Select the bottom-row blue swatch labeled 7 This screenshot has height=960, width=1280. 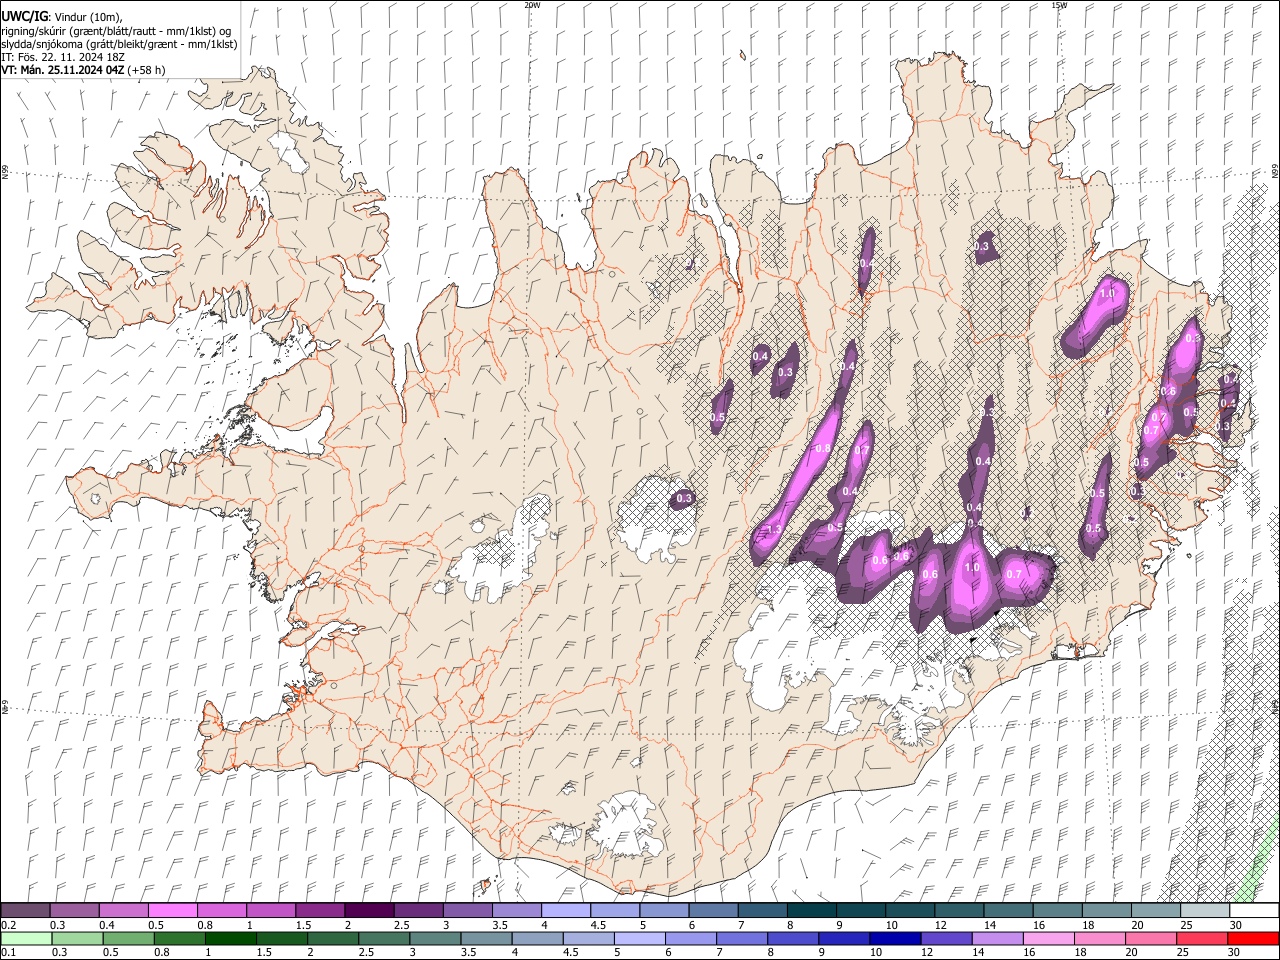coord(741,938)
